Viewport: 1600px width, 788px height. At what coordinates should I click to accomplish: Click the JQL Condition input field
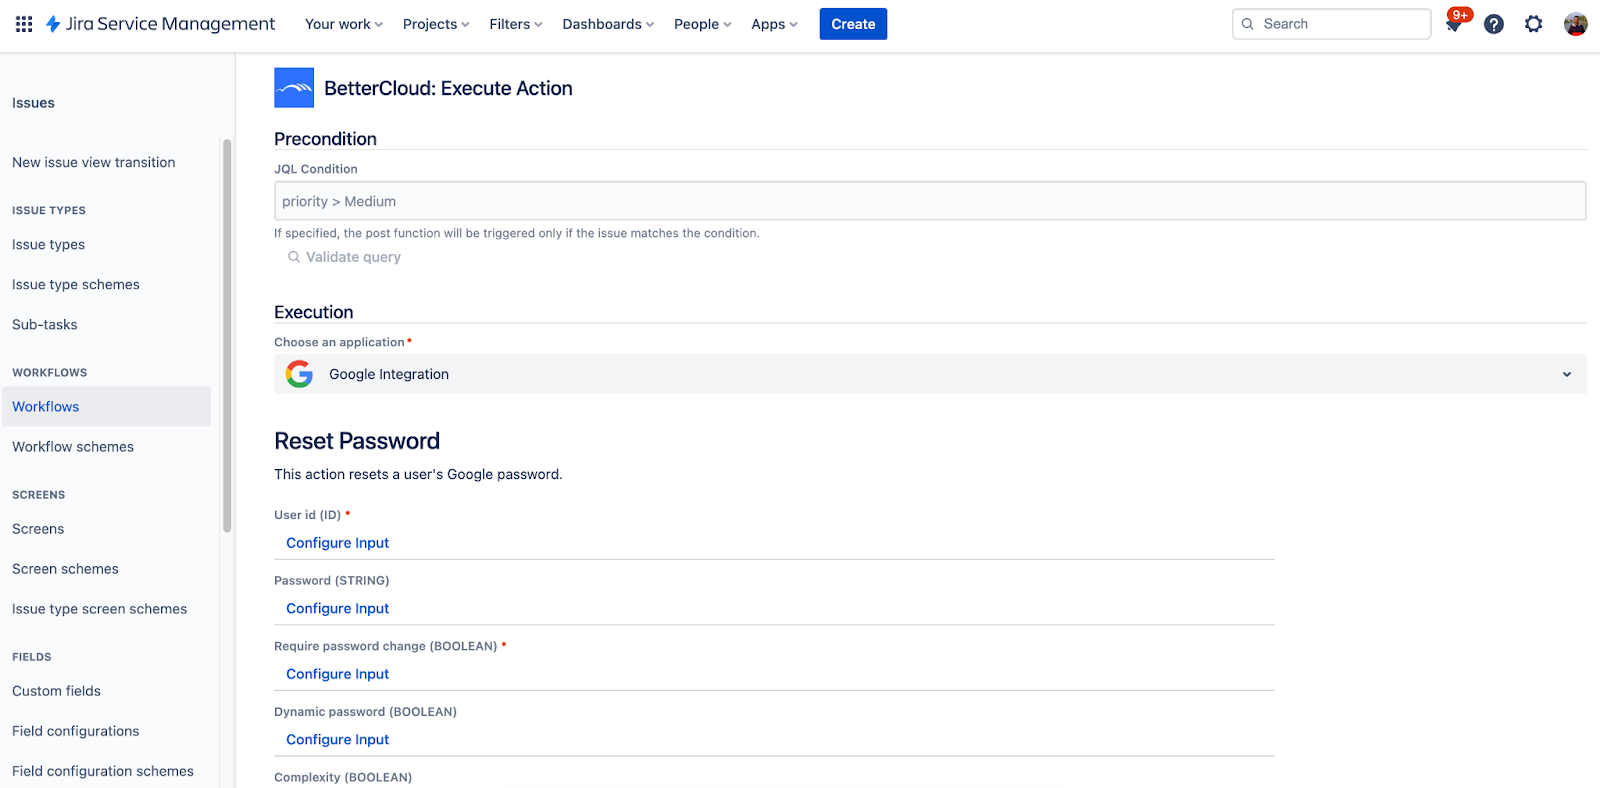pos(930,201)
